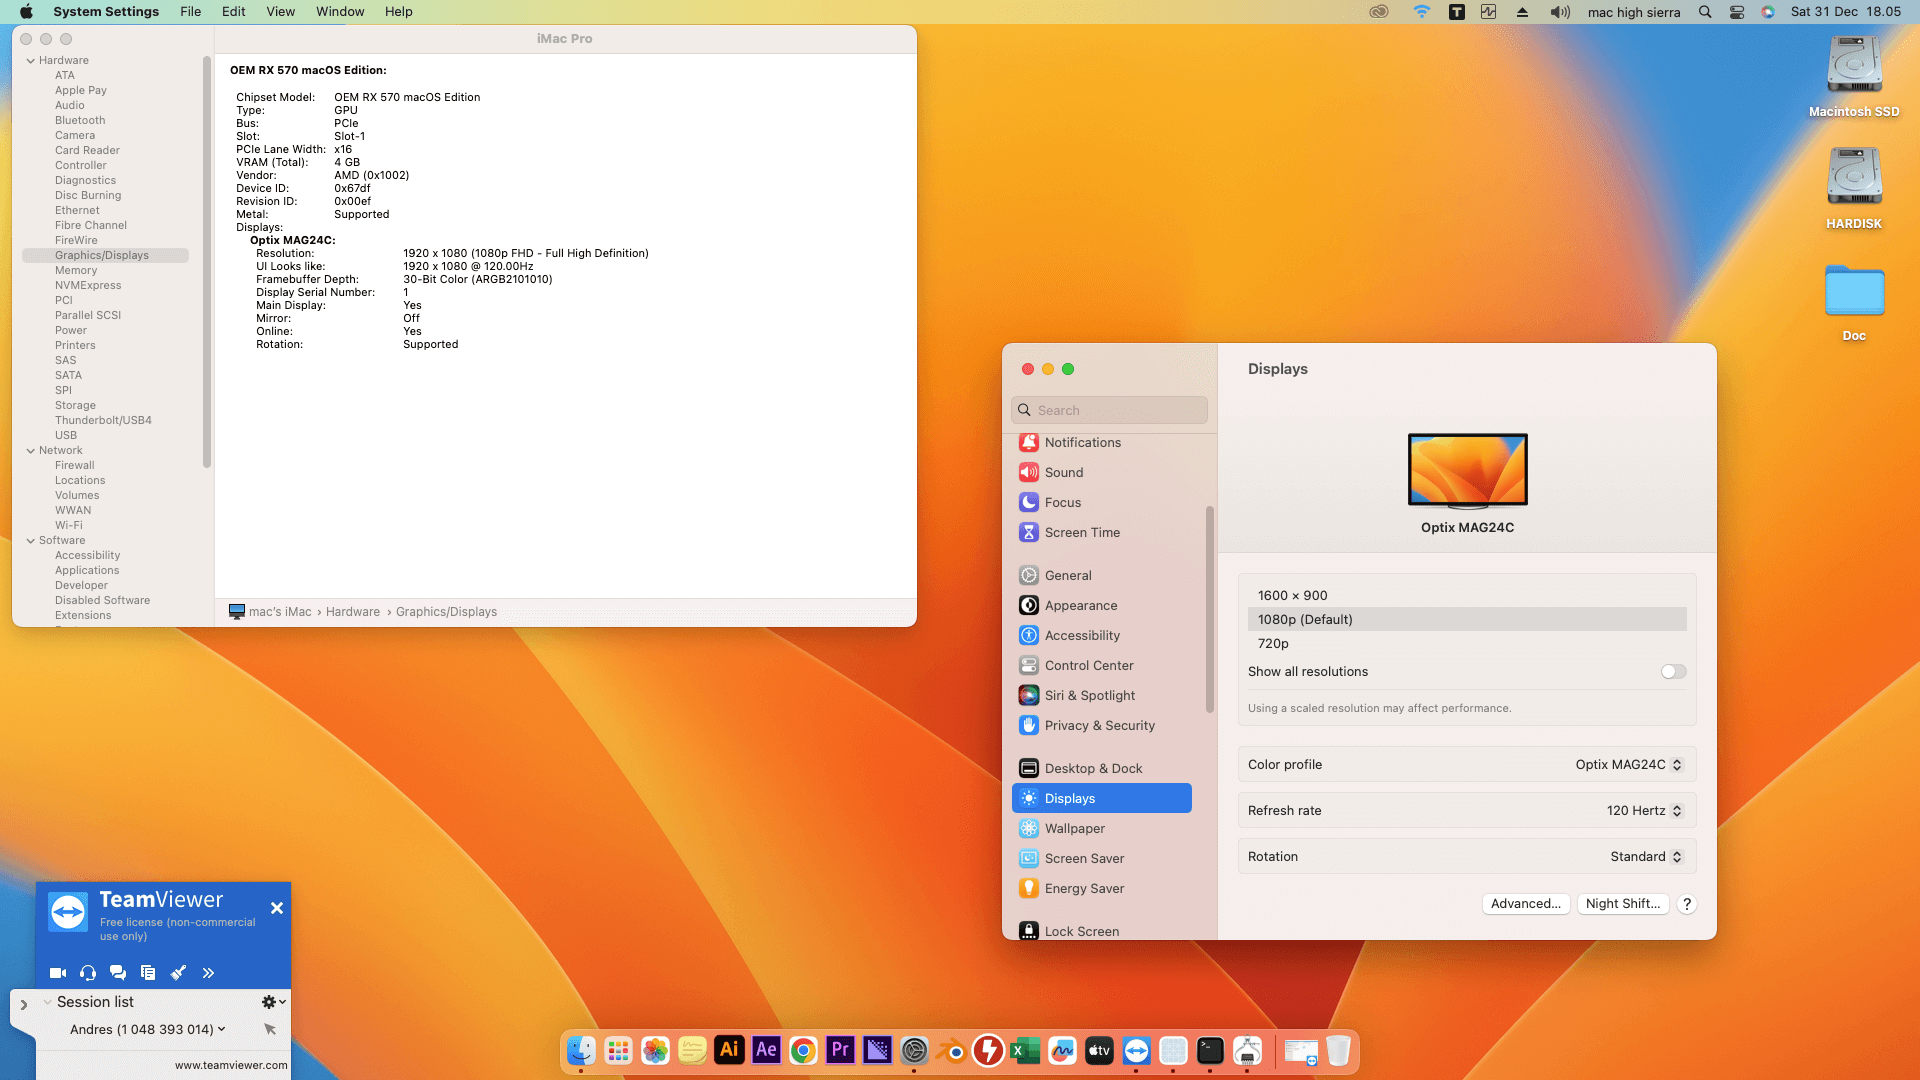Click the TeamViewer whiteboard brush icon
This screenshot has width=1920, height=1080.
pos(178,973)
